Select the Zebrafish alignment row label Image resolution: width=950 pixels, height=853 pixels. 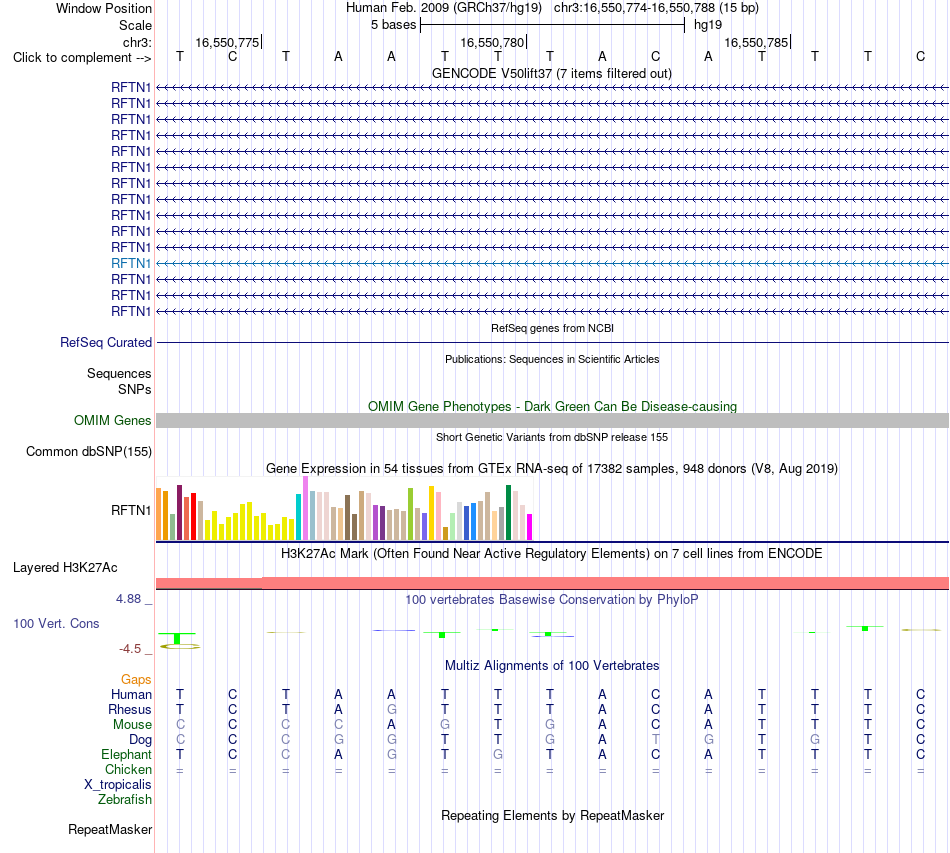point(125,800)
